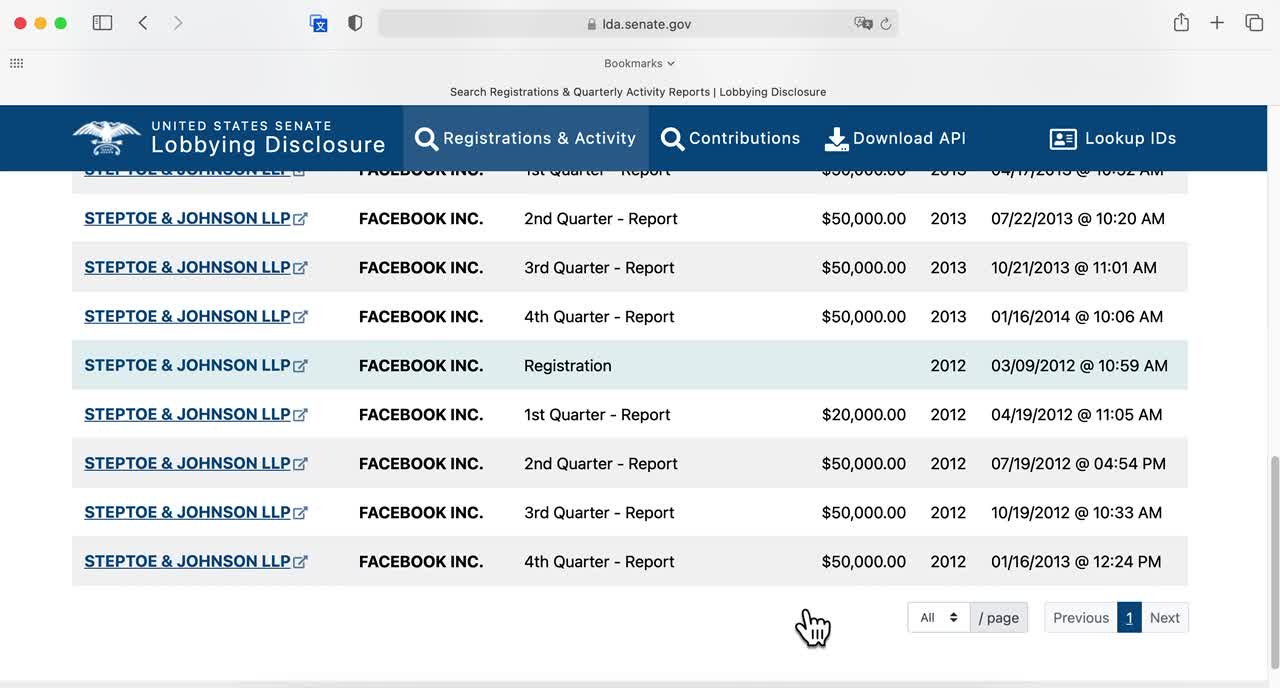1280x688 pixels.
Task: Click '04/19/2012 @ 11:05 AM' posted date
Action: point(1077,414)
